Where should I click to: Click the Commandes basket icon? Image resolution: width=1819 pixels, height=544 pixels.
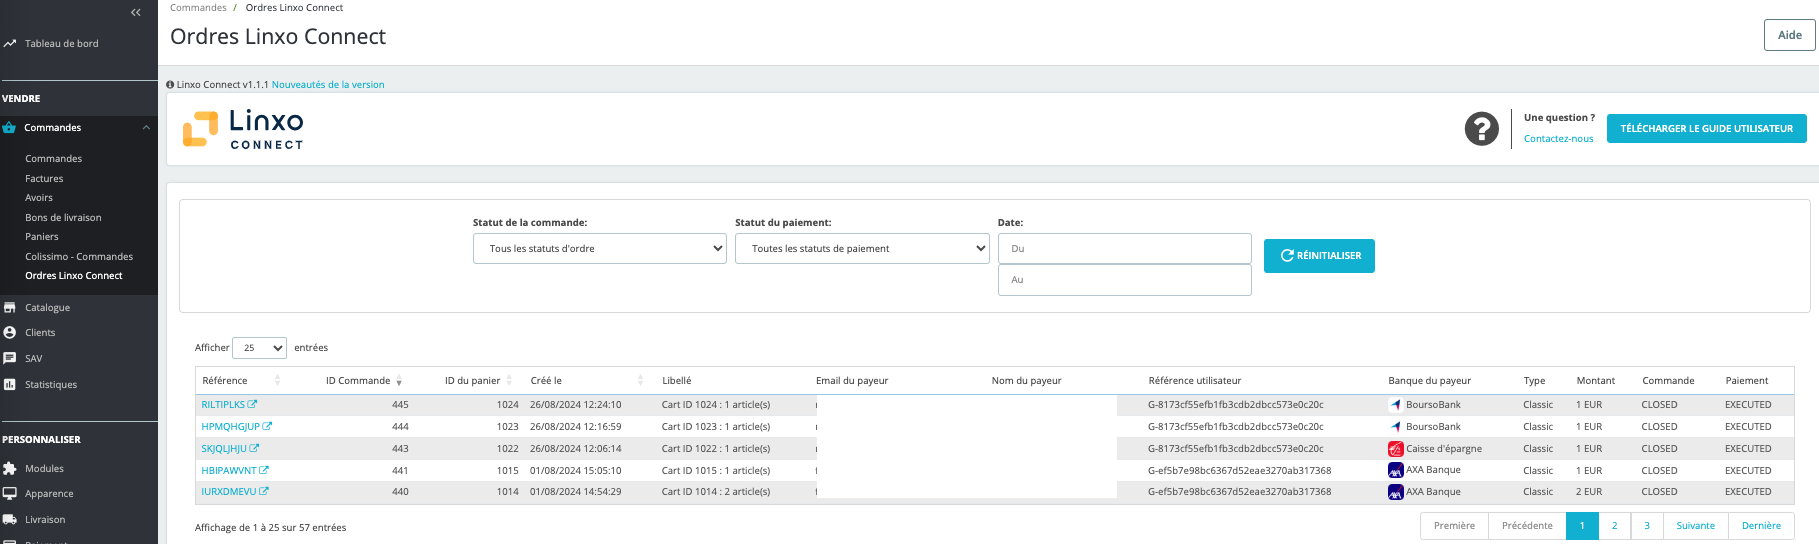click(x=9, y=127)
